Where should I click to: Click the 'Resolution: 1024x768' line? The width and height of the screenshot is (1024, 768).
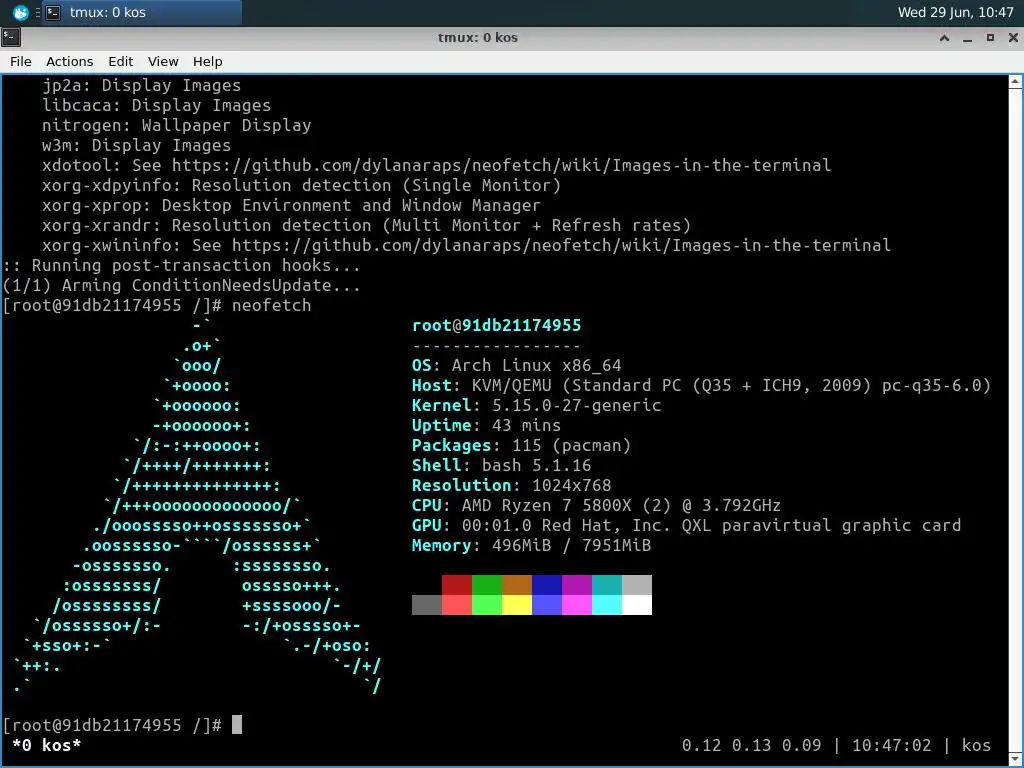click(x=511, y=486)
